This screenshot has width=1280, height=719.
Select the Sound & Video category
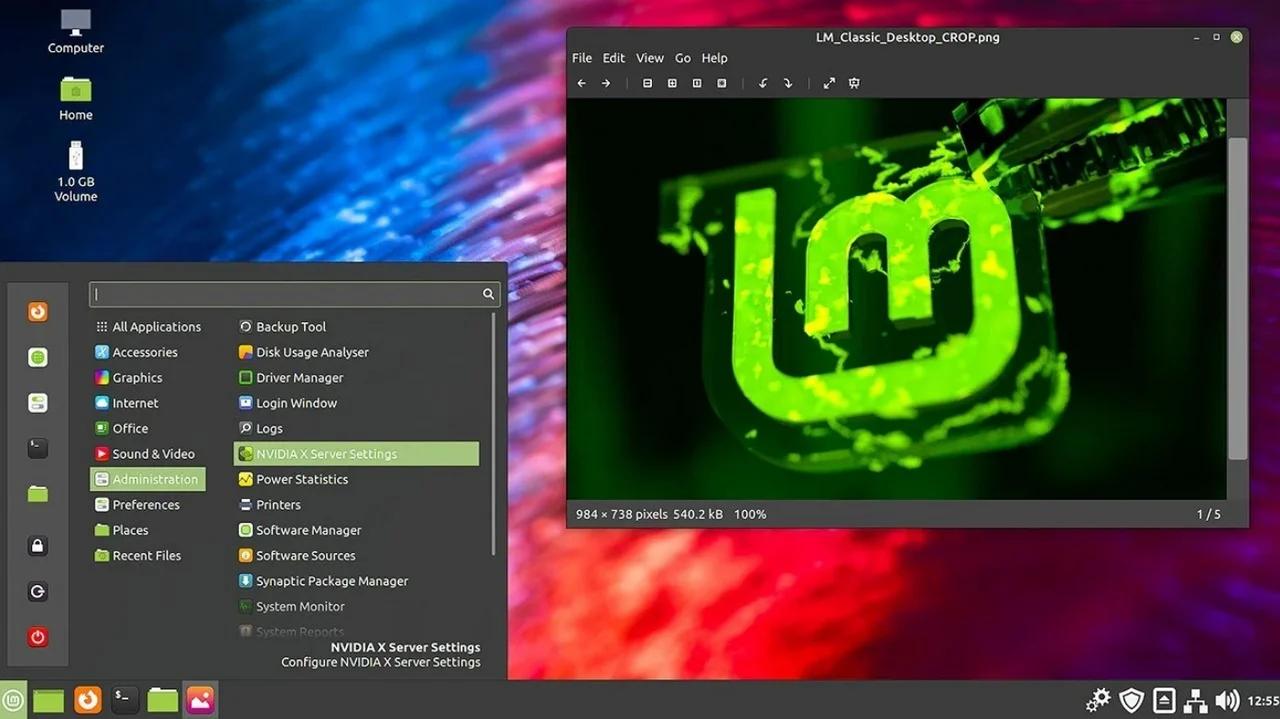click(x=151, y=453)
